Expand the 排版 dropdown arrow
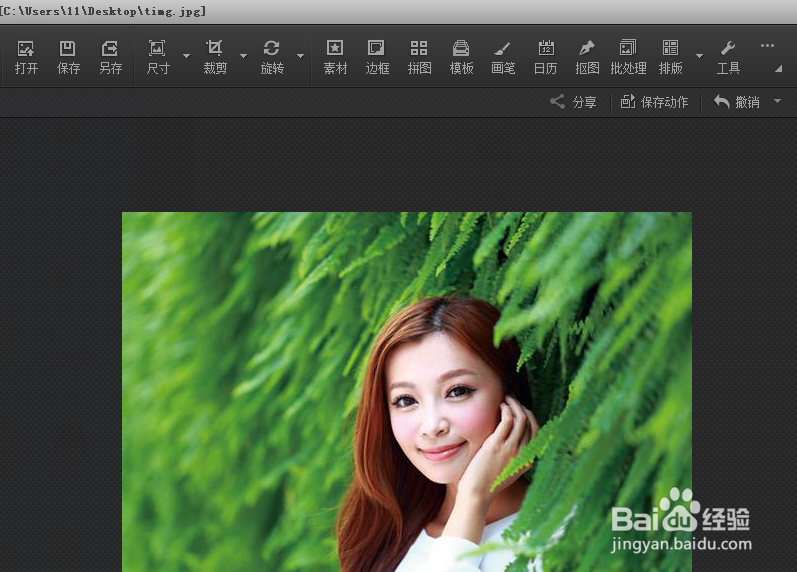Viewport: 797px width, 572px height. 699,56
